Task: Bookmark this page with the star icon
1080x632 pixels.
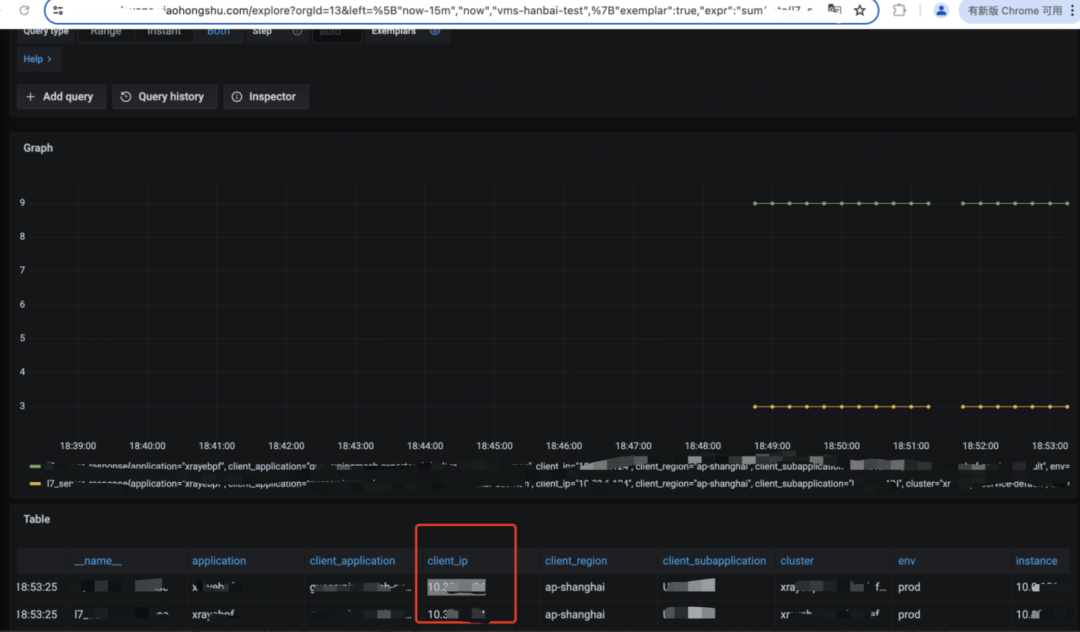Action: (x=860, y=10)
